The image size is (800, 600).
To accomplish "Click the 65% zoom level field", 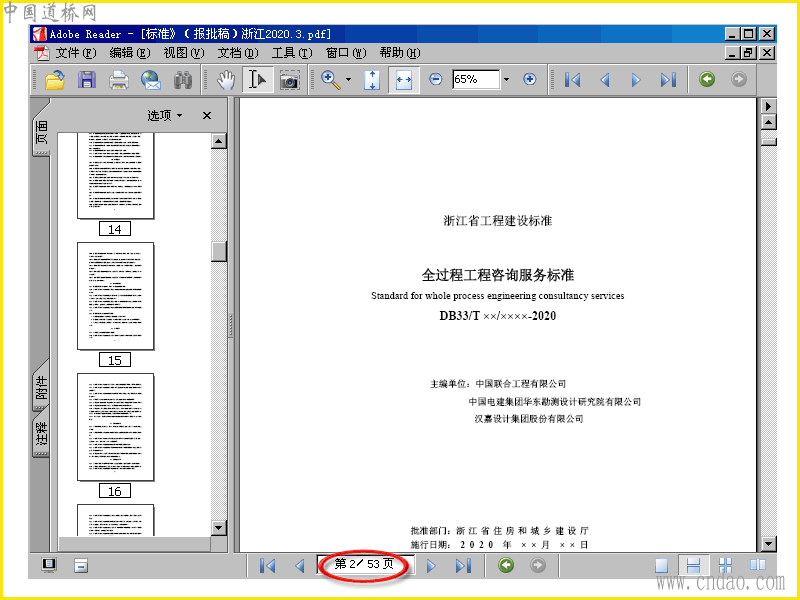I will 476,79.
